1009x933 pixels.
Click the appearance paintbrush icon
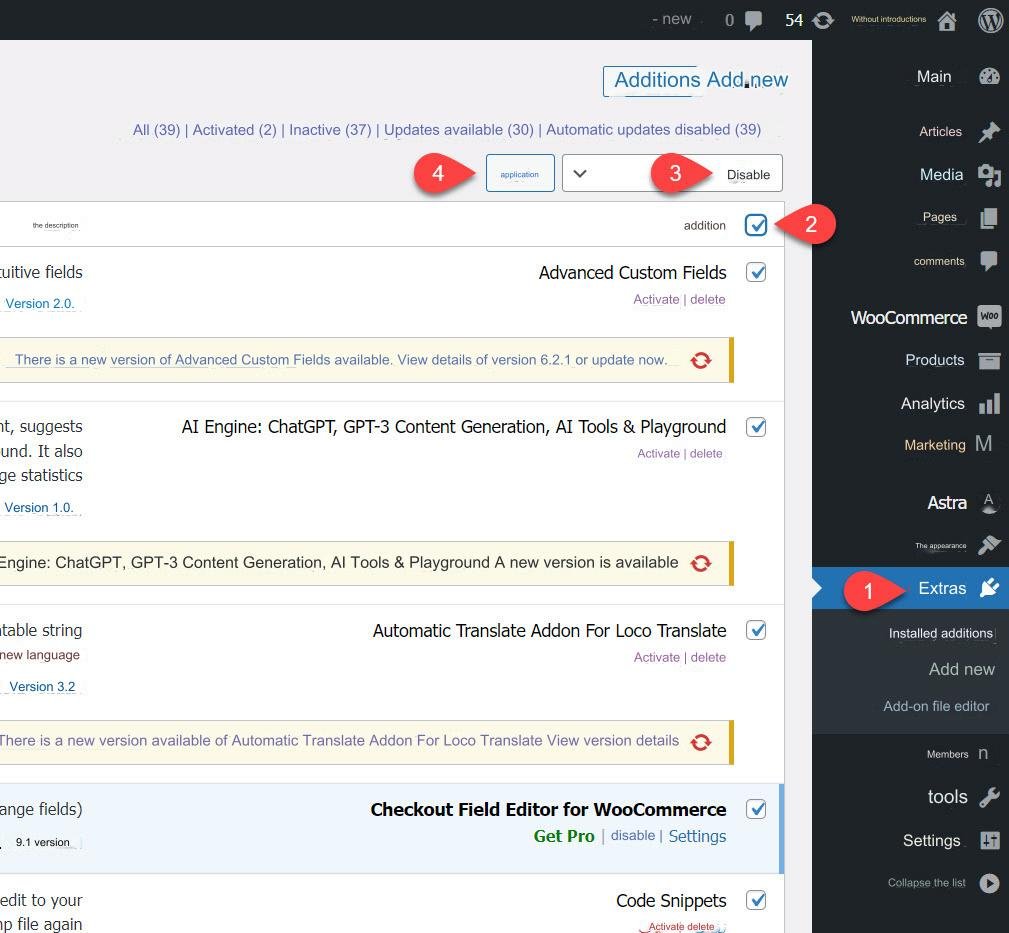(989, 544)
